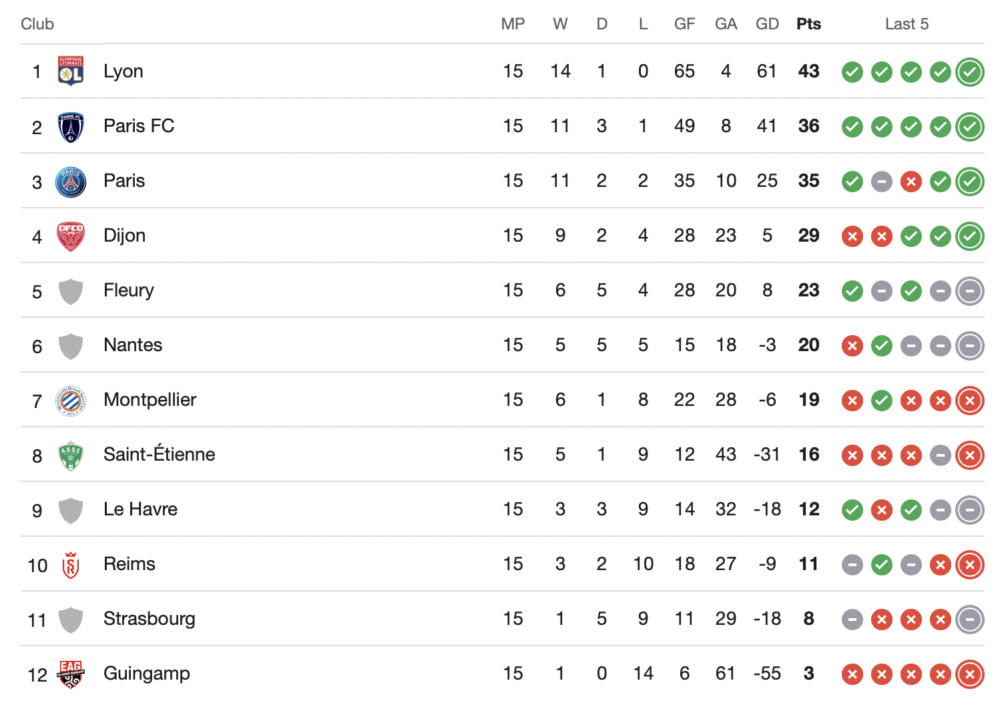Click the Dijon club crest icon
The height and width of the screenshot is (713, 1000).
(x=70, y=236)
